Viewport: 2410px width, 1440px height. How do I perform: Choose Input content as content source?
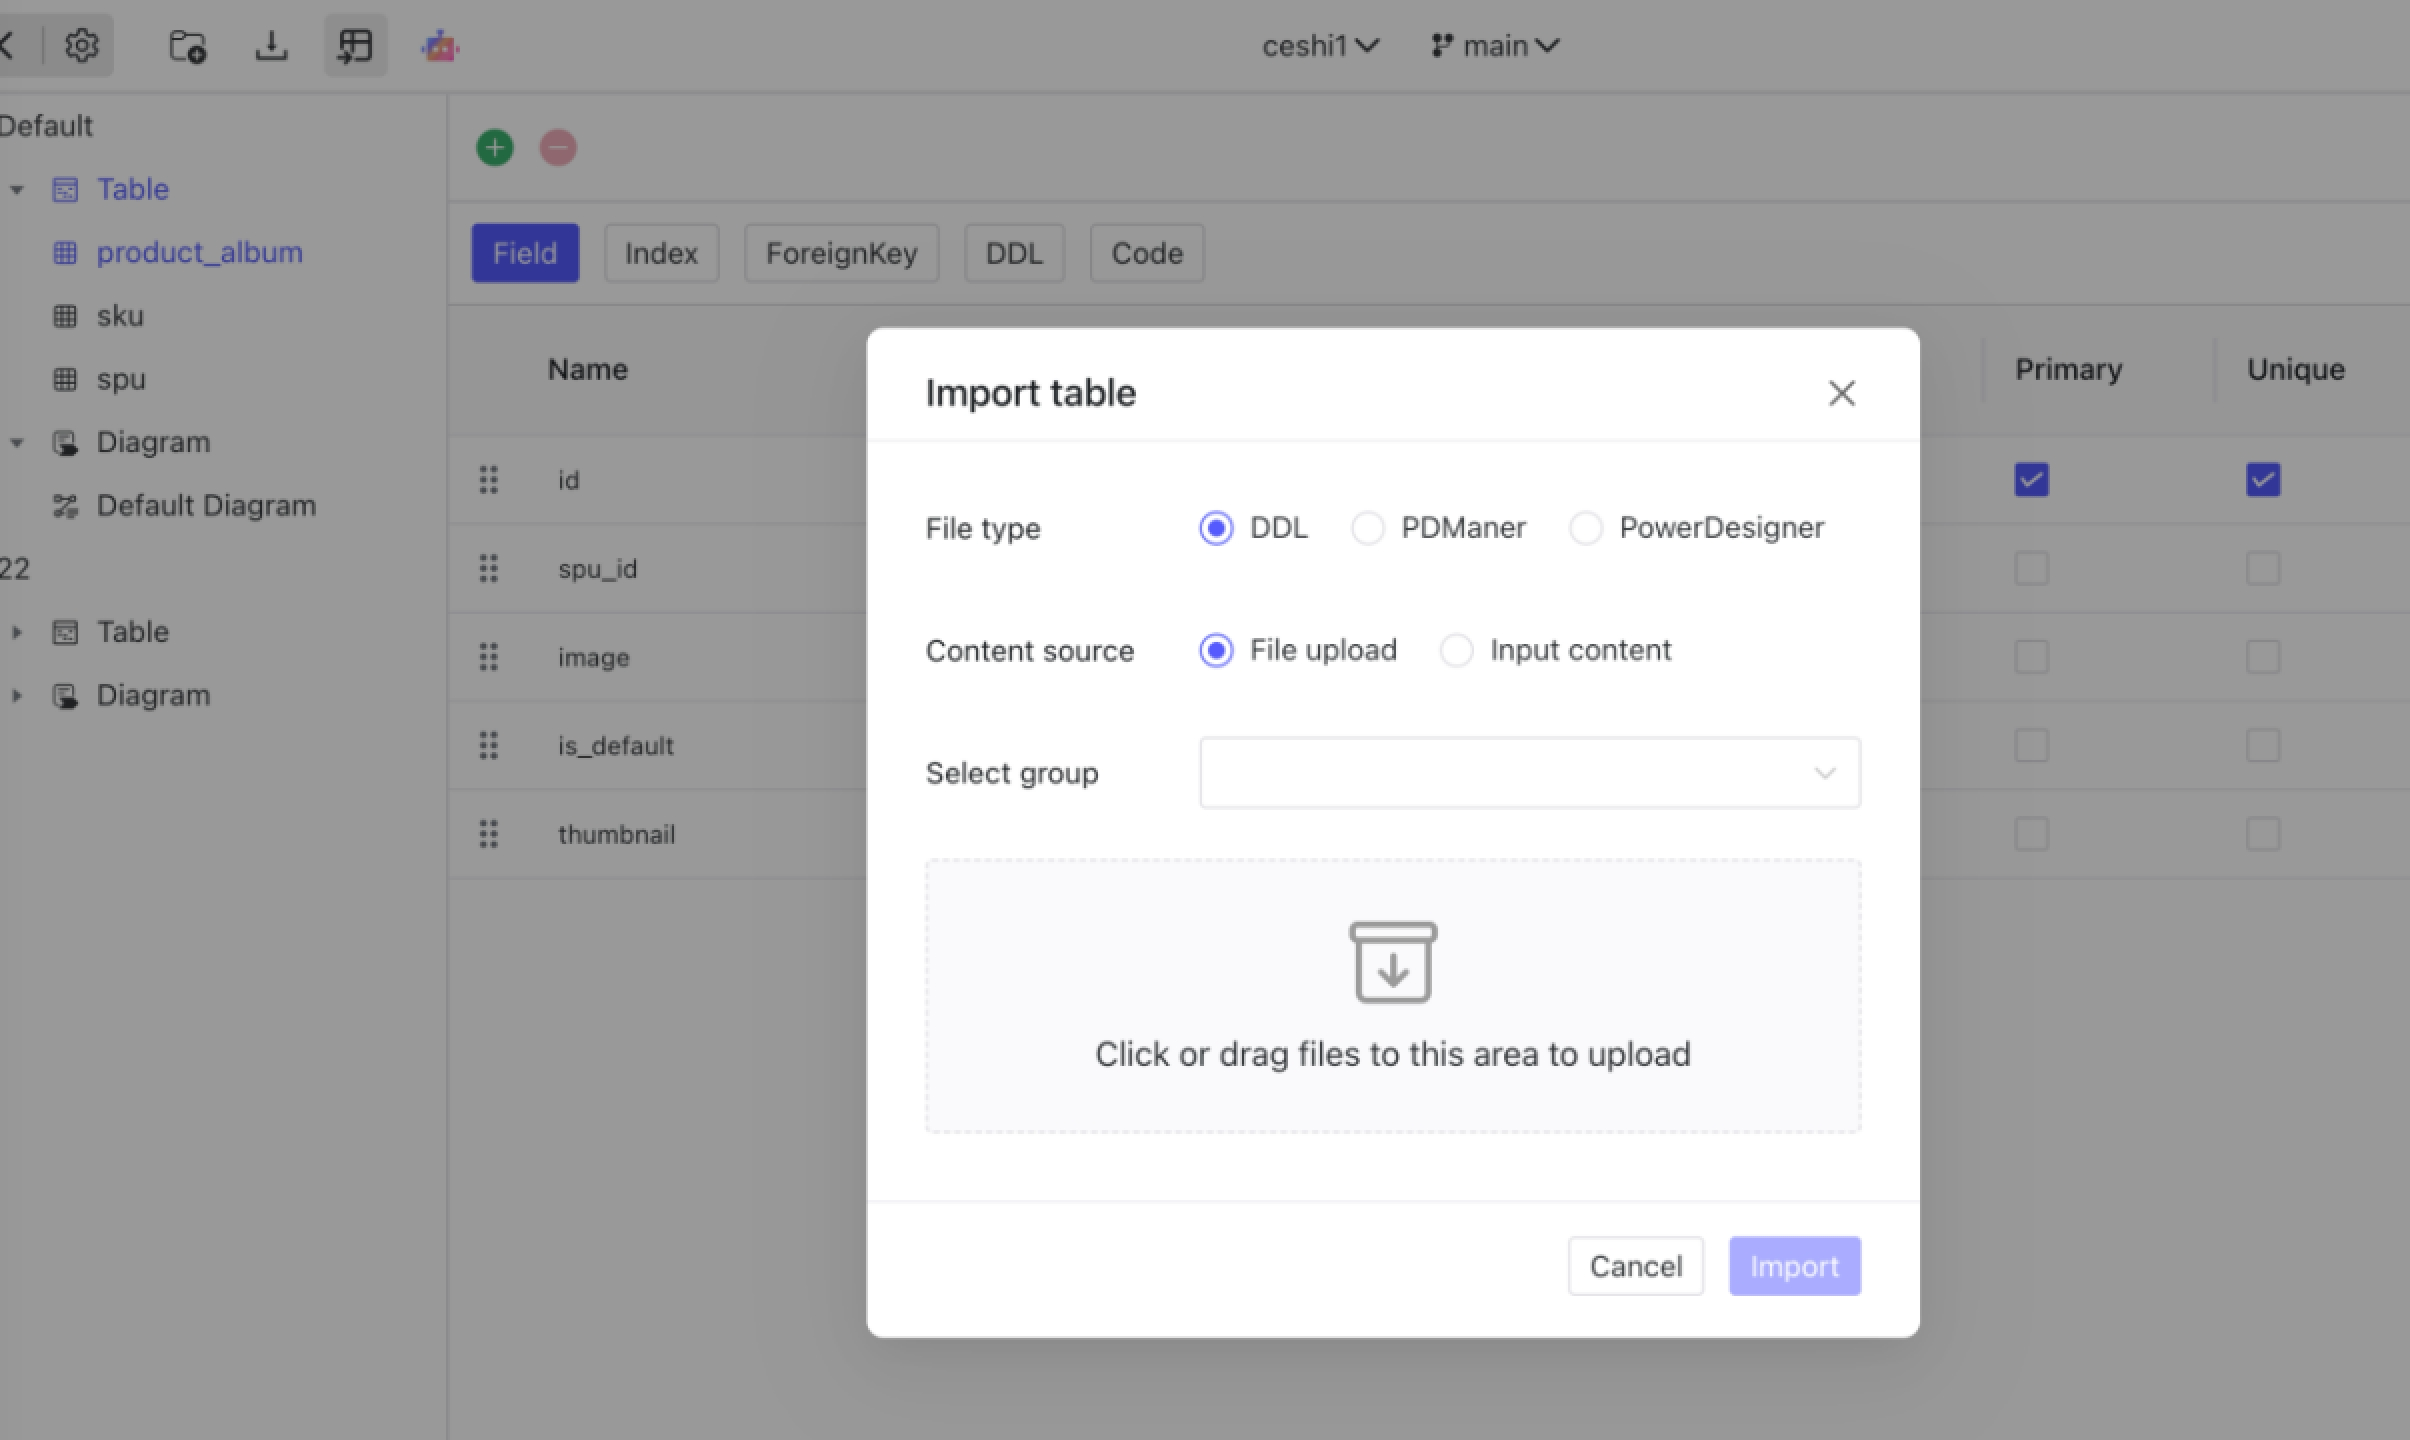[1456, 650]
